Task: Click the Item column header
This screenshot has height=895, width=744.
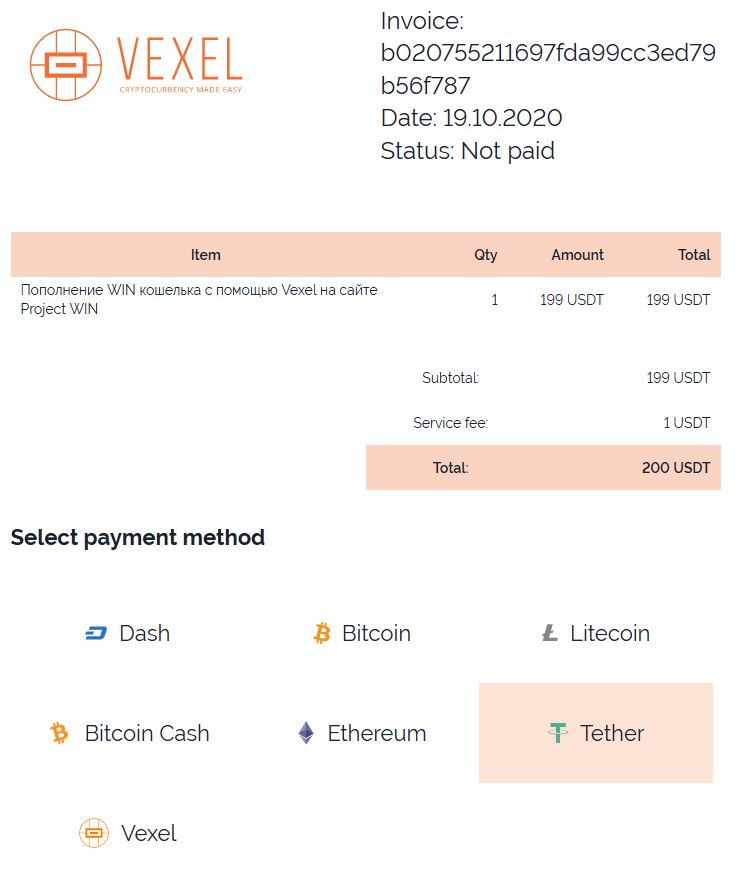Action: [x=205, y=255]
